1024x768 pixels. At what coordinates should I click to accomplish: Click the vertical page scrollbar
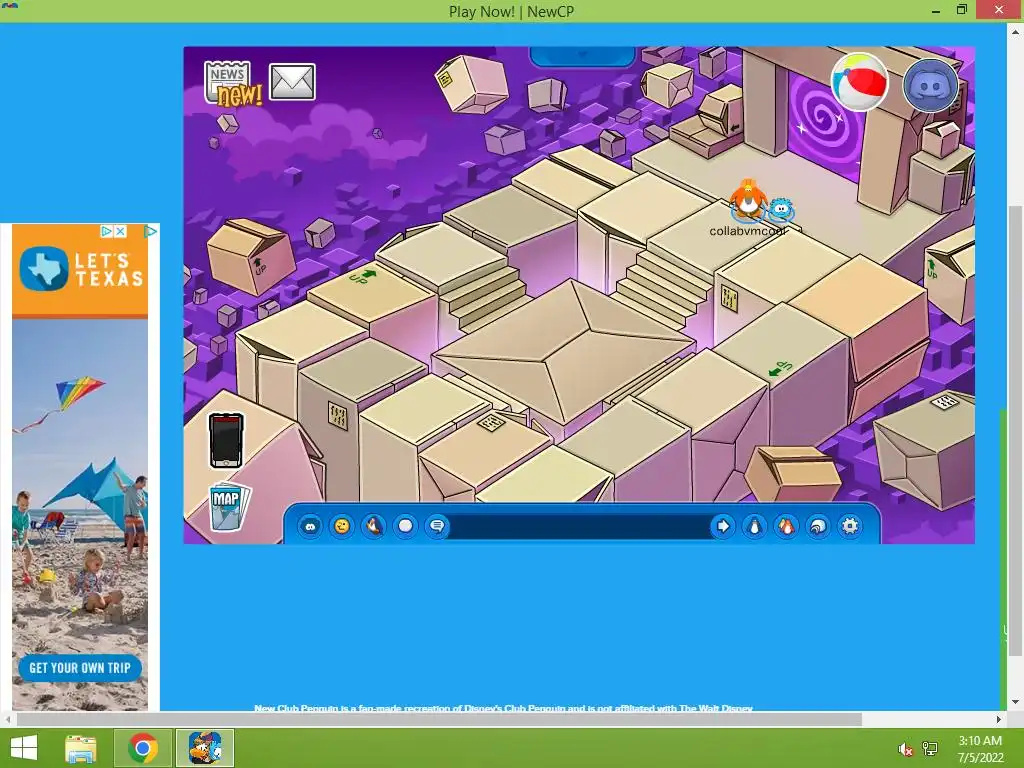pos(1015,430)
